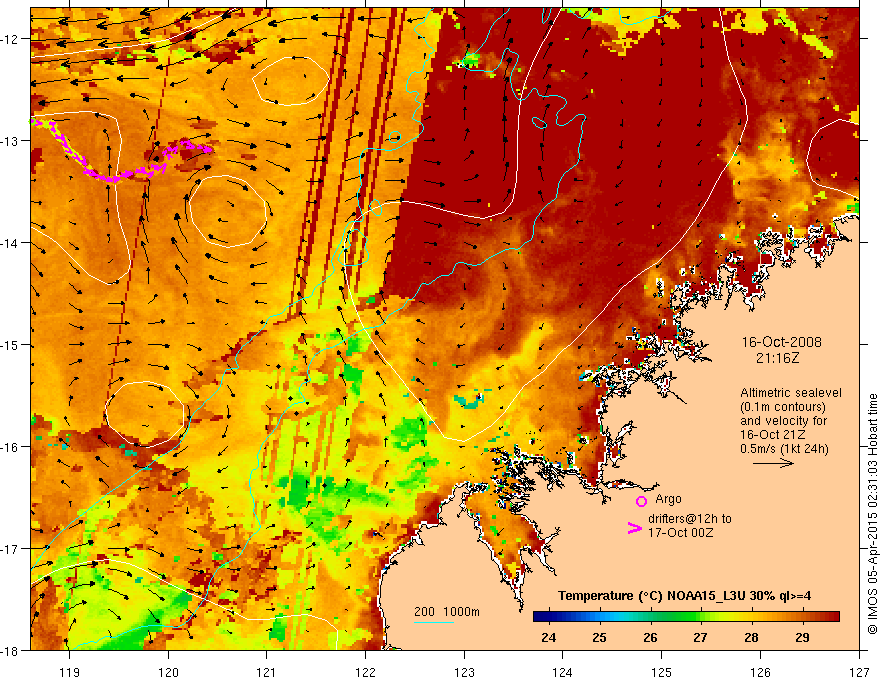Click longitude axis label "125"
Image resolution: width=880 pixels, height=680 pixels.
coord(662,672)
